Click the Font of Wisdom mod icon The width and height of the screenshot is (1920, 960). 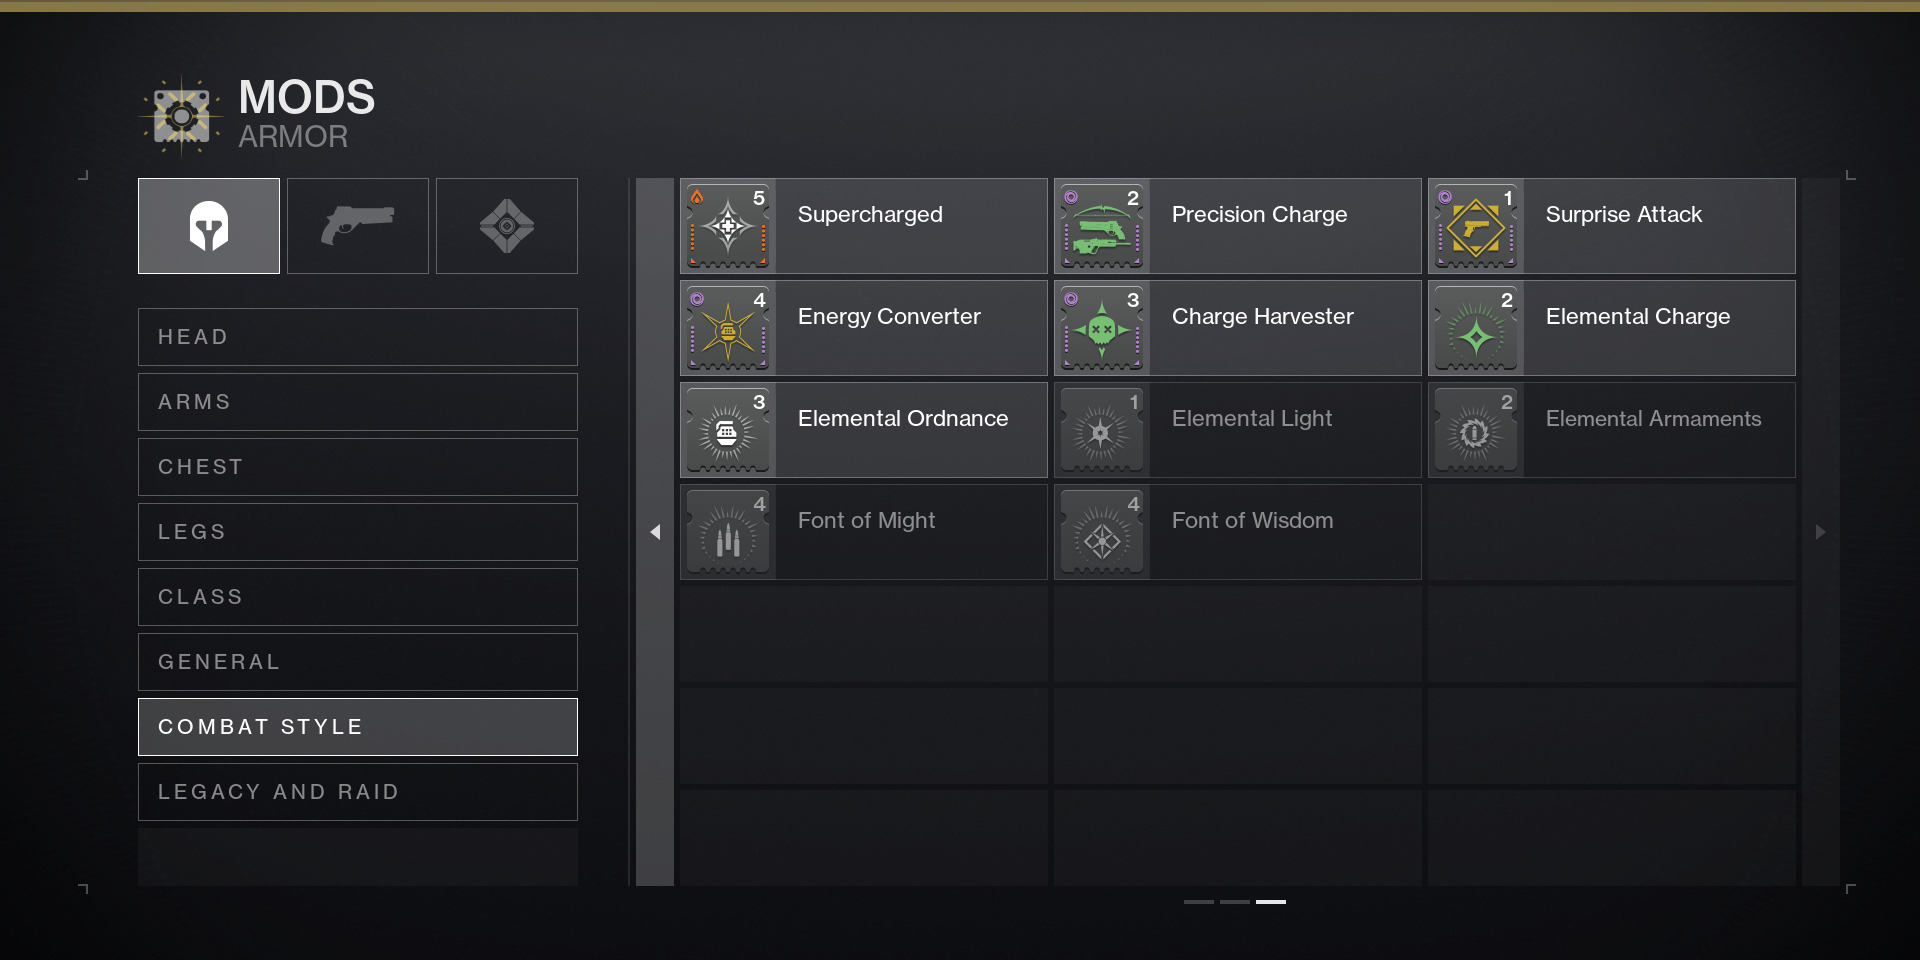1102,532
